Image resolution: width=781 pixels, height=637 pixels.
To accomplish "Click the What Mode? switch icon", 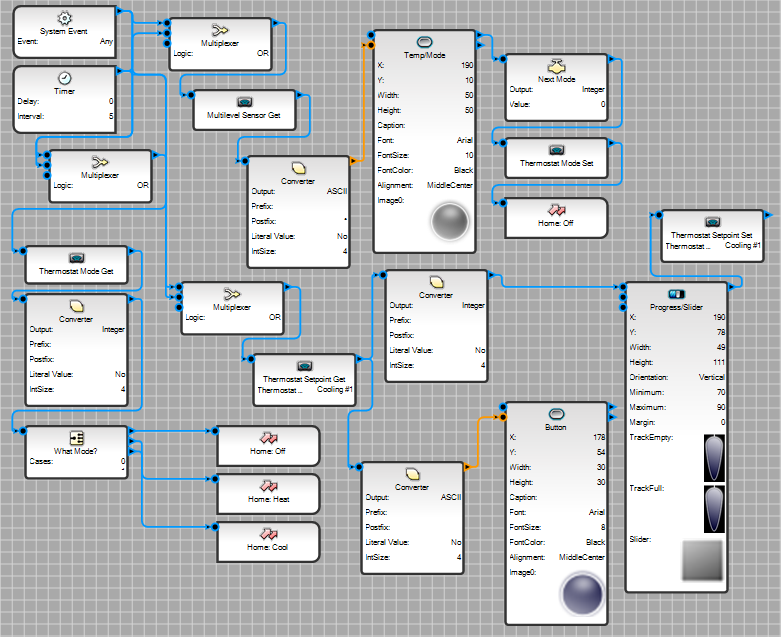I will (x=76, y=438).
